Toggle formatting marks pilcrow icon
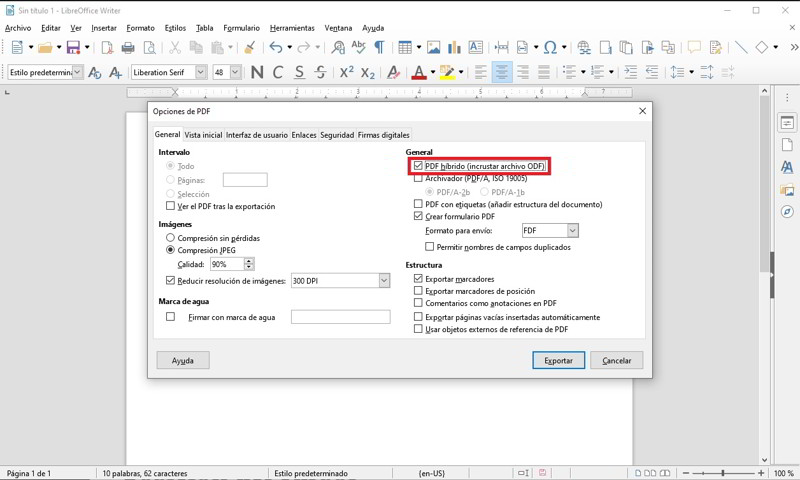Viewport: 800px width, 480px height. coord(379,47)
